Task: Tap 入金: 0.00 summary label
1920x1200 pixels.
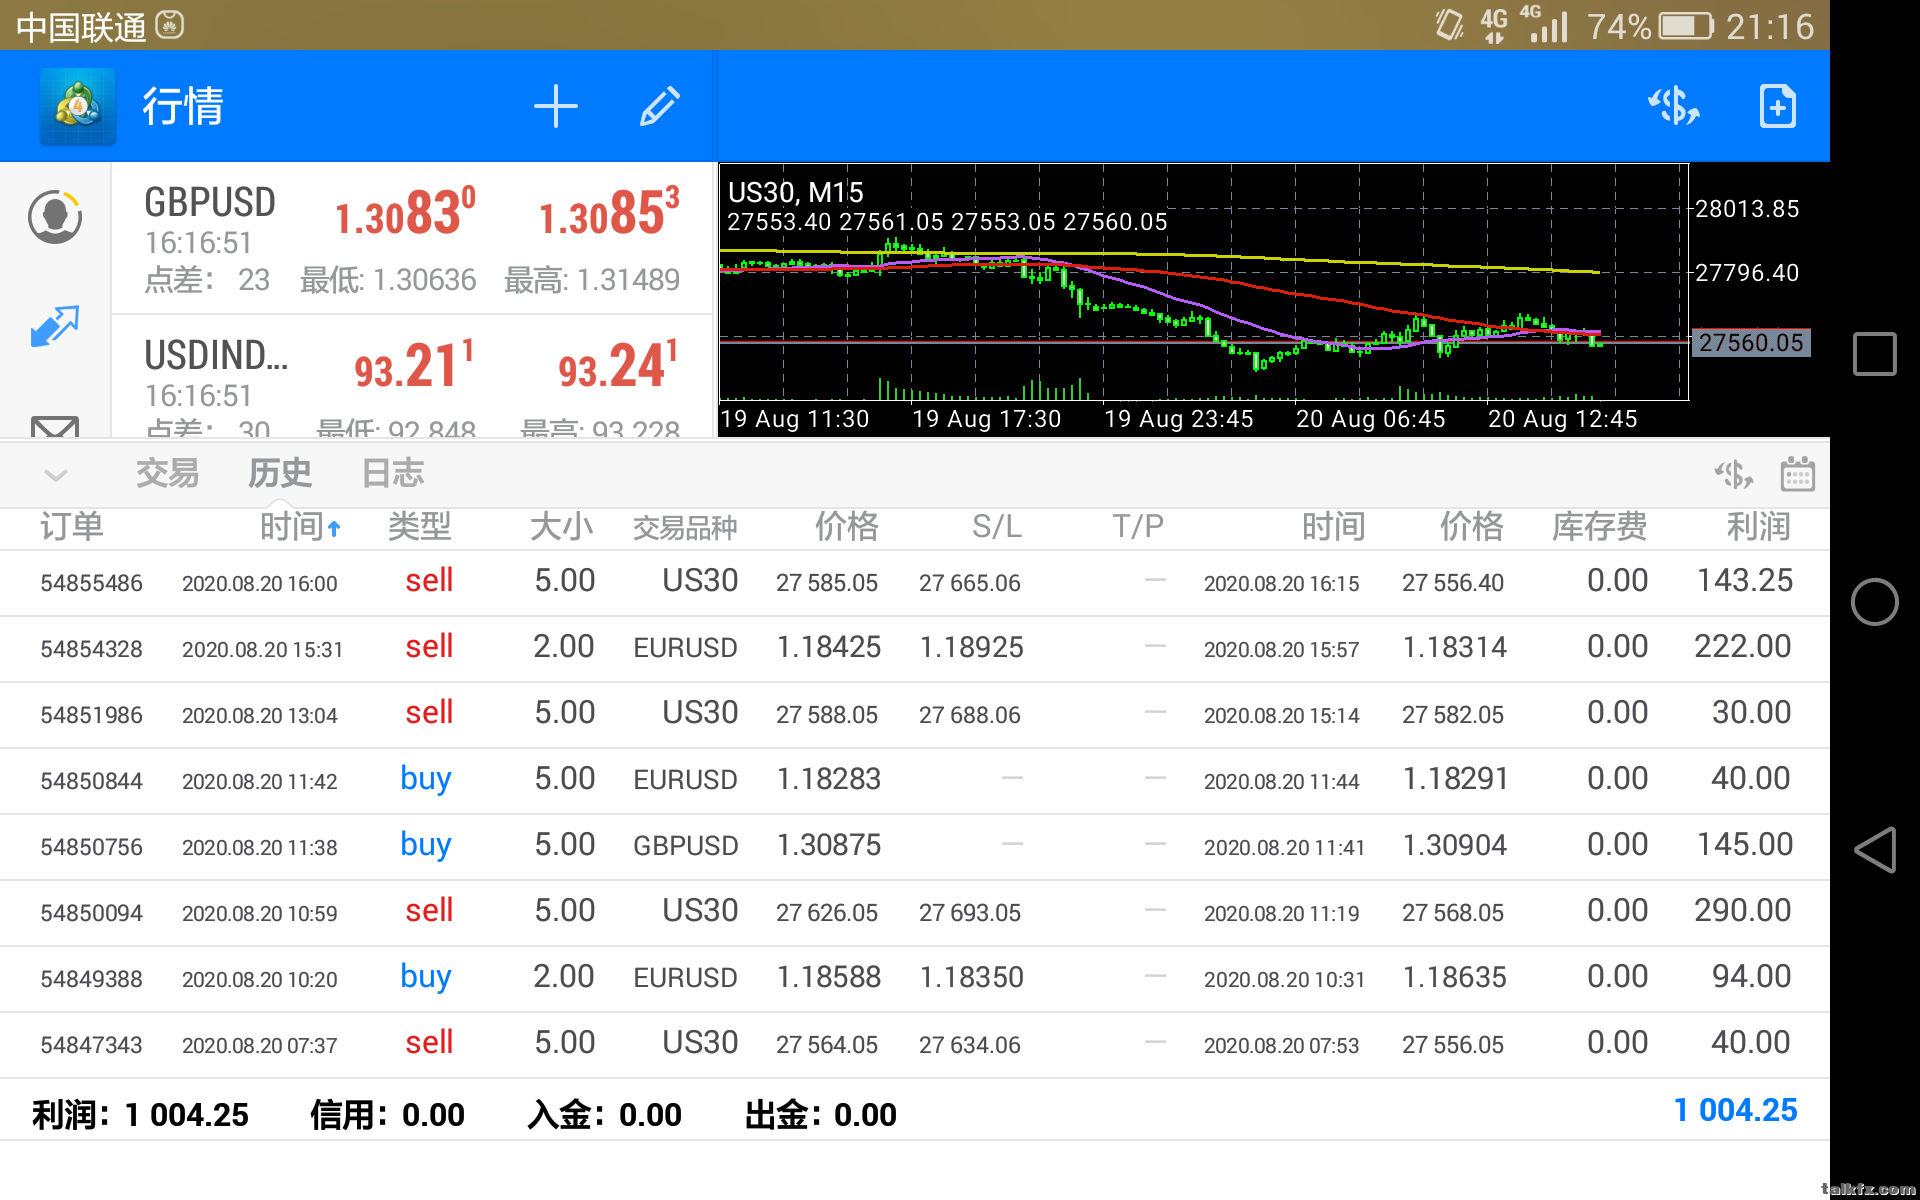Action: [x=605, y=1115]
